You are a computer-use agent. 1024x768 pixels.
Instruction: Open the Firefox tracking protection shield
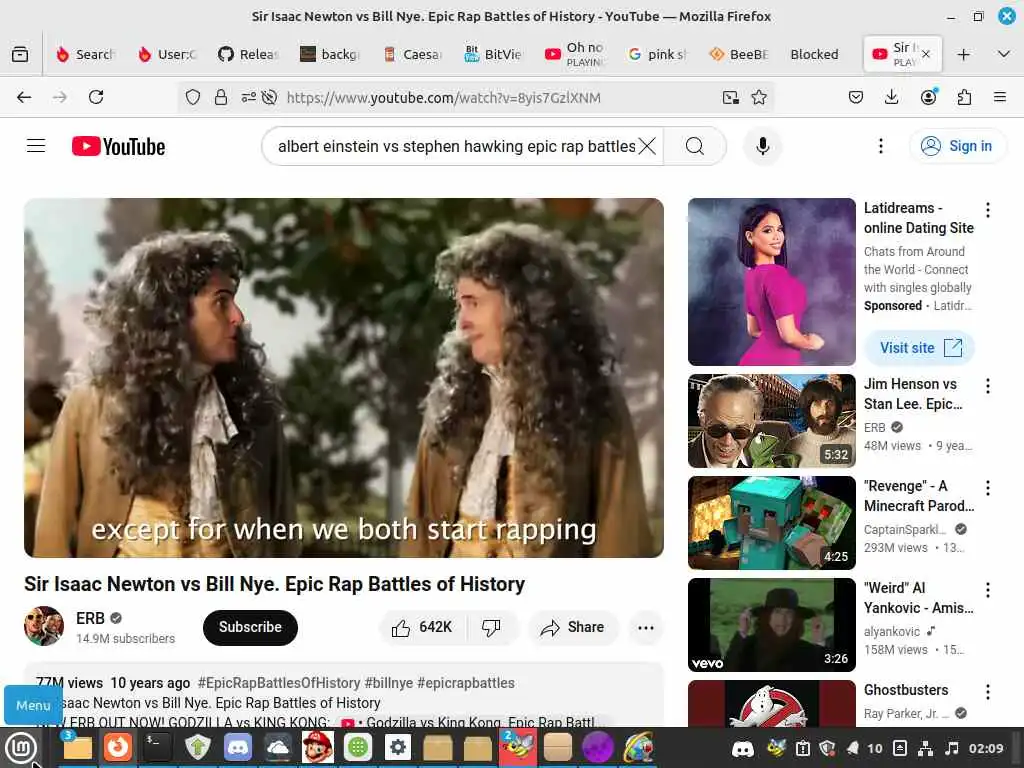pos(193,97)
